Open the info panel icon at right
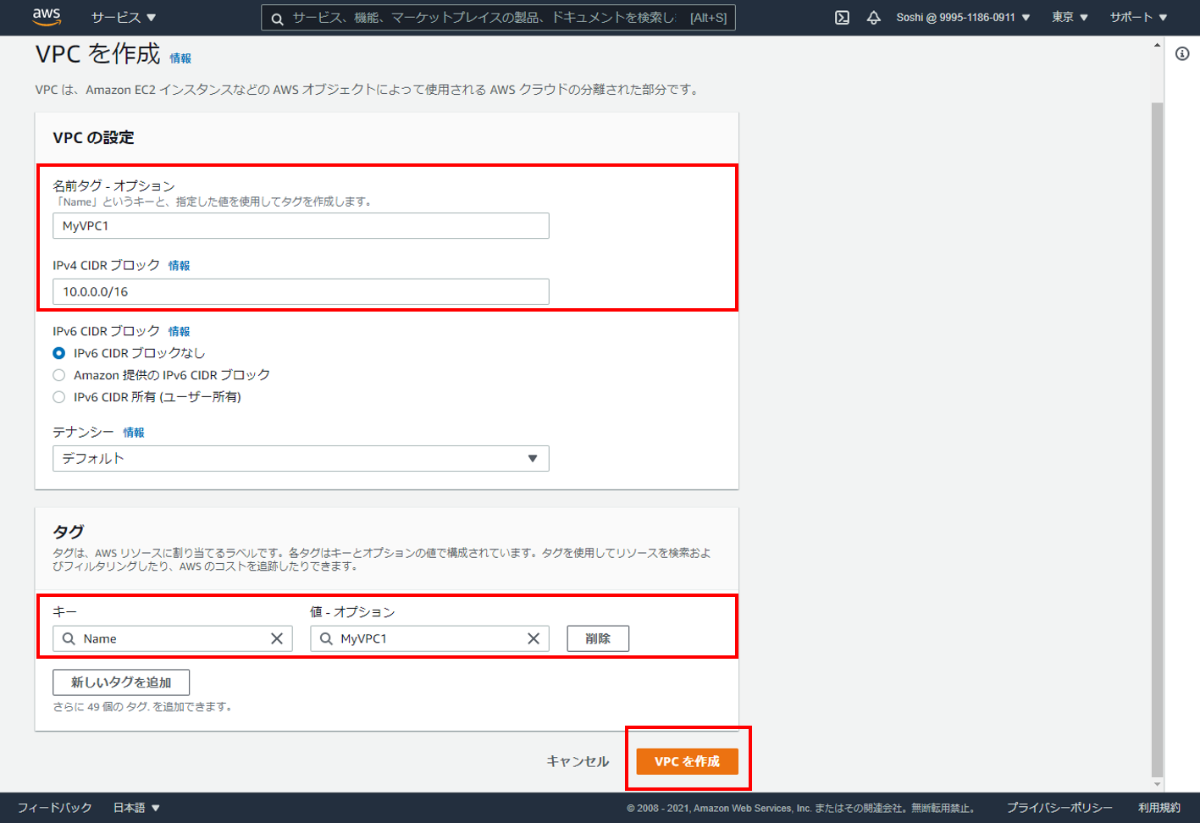The image size is (1200, 823). pyautogui.click(x=1182, y=55)
